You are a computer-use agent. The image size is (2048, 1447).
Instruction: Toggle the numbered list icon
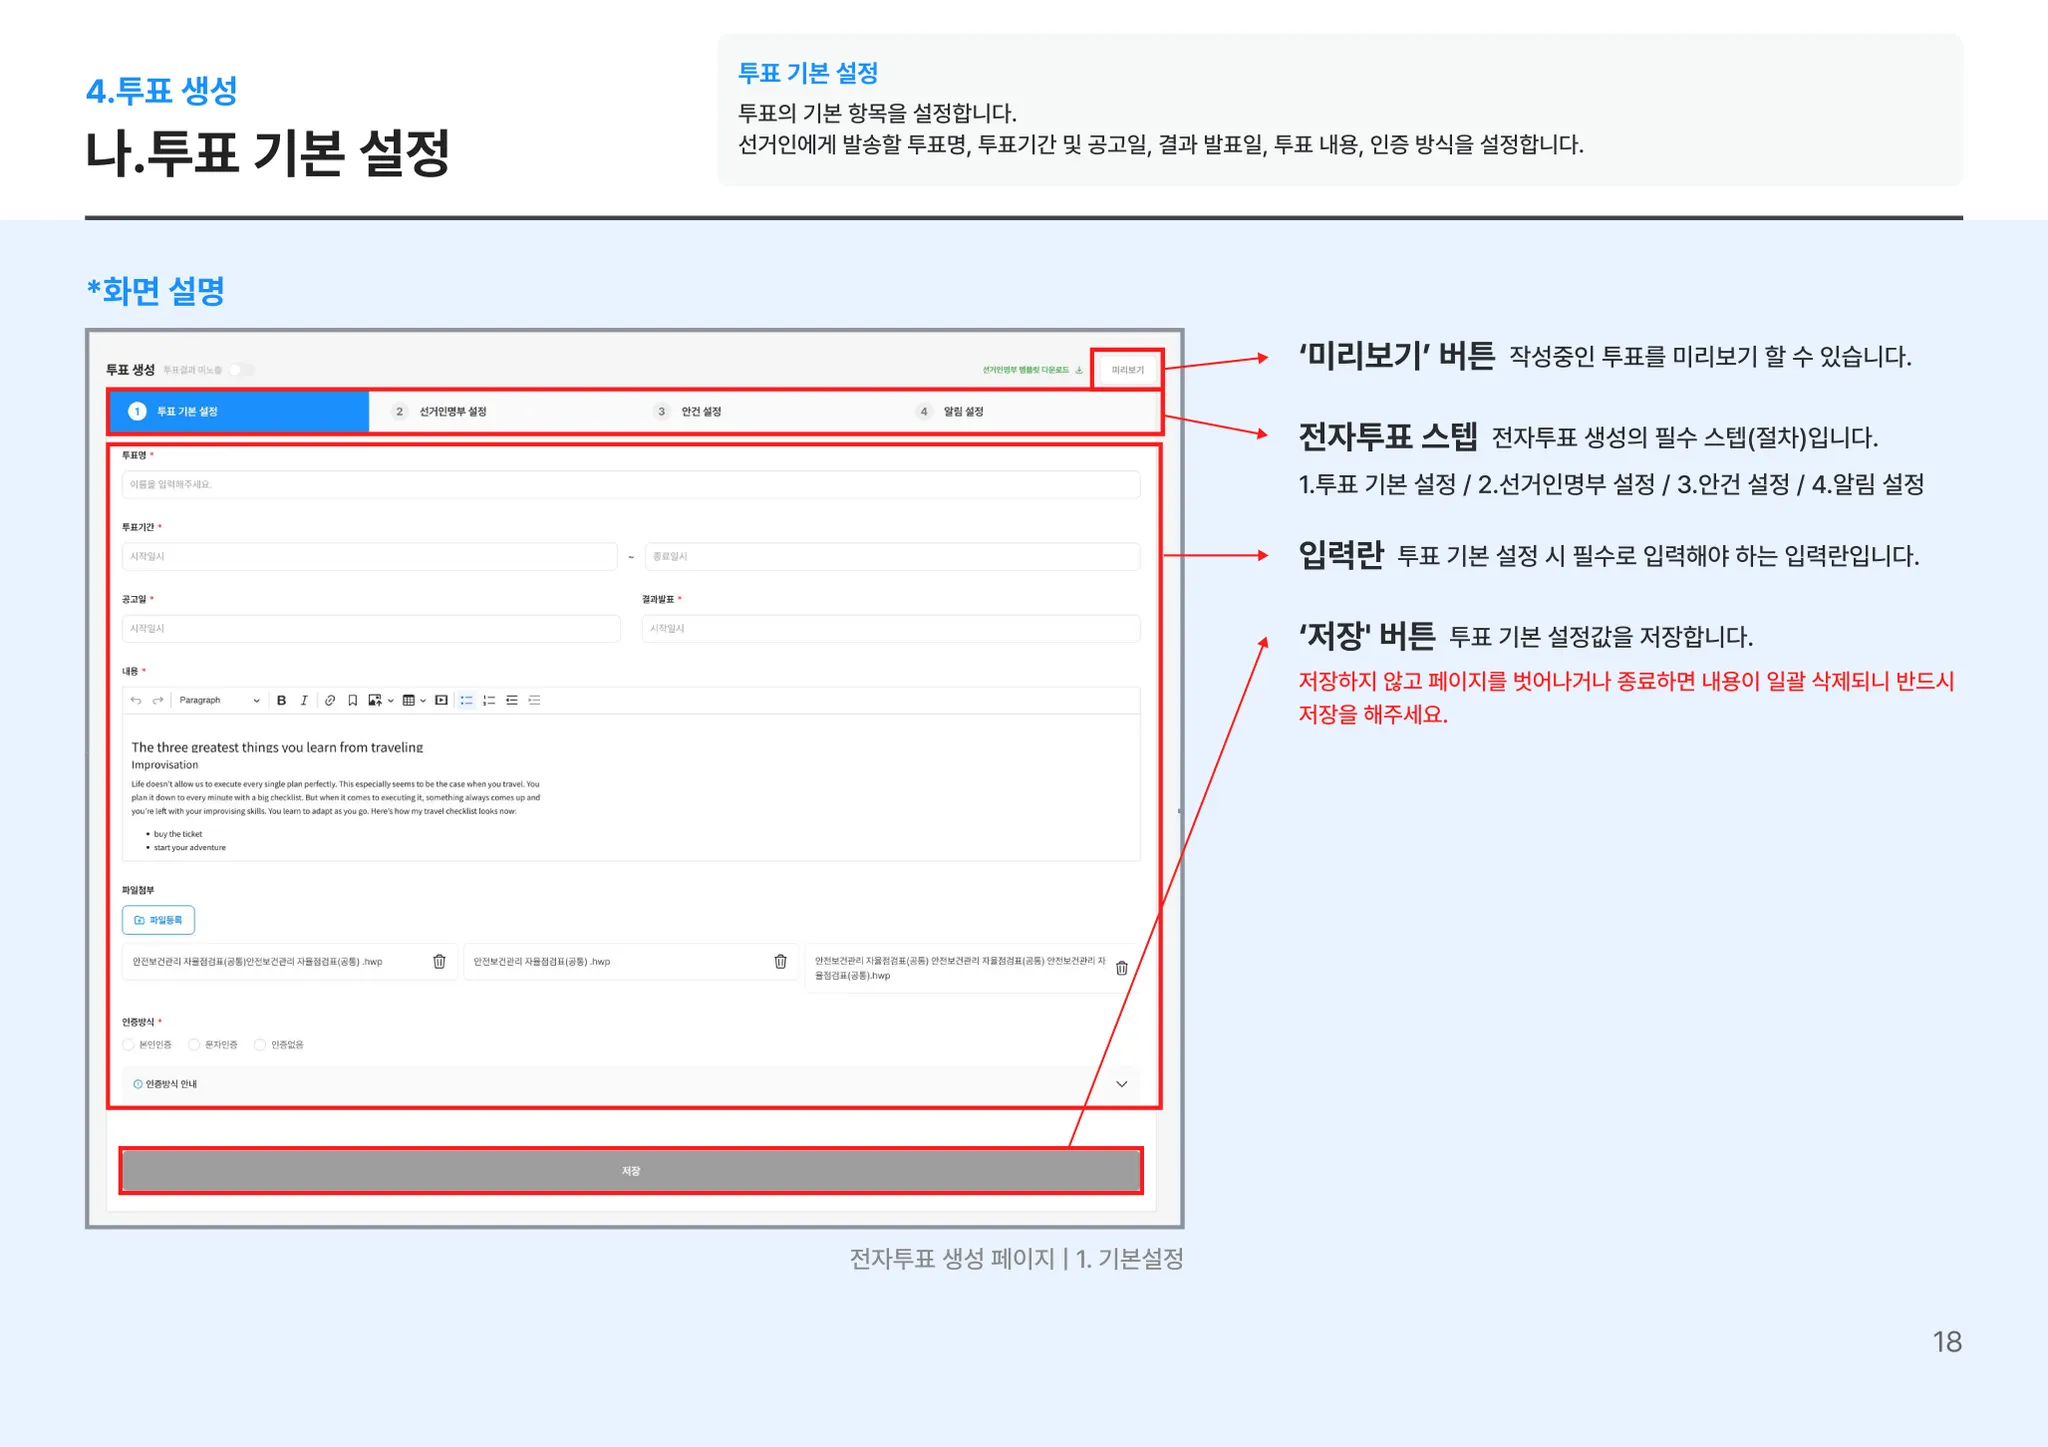489,701
